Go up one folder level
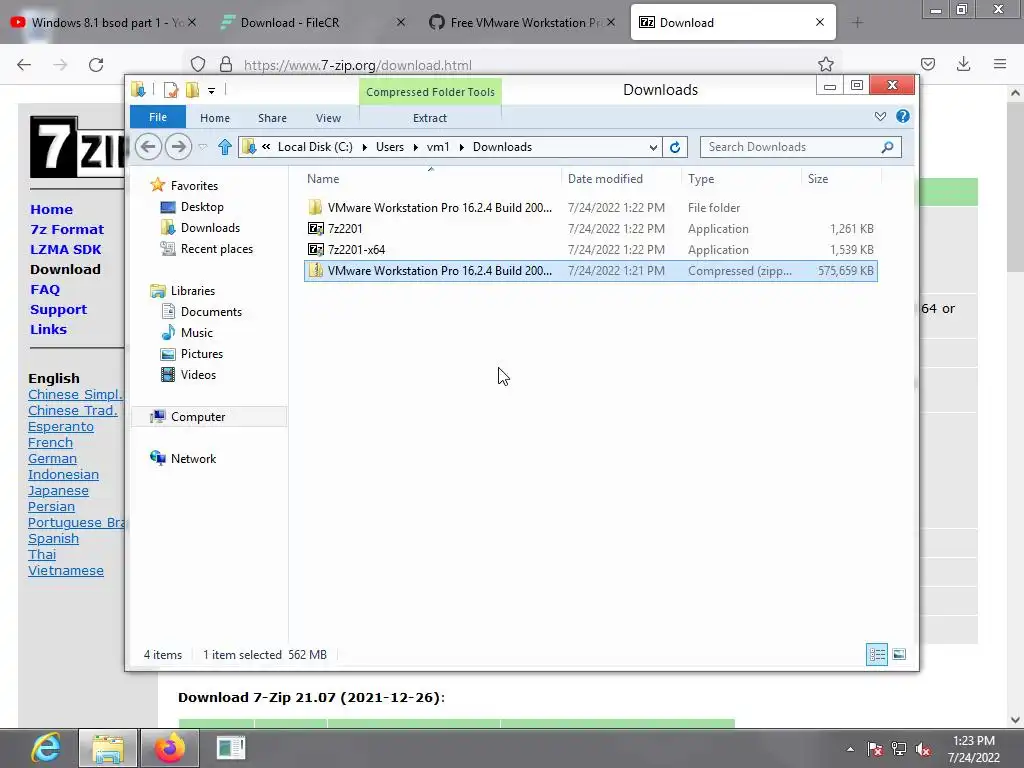1024x768 pixels. (x=225, y=147)
